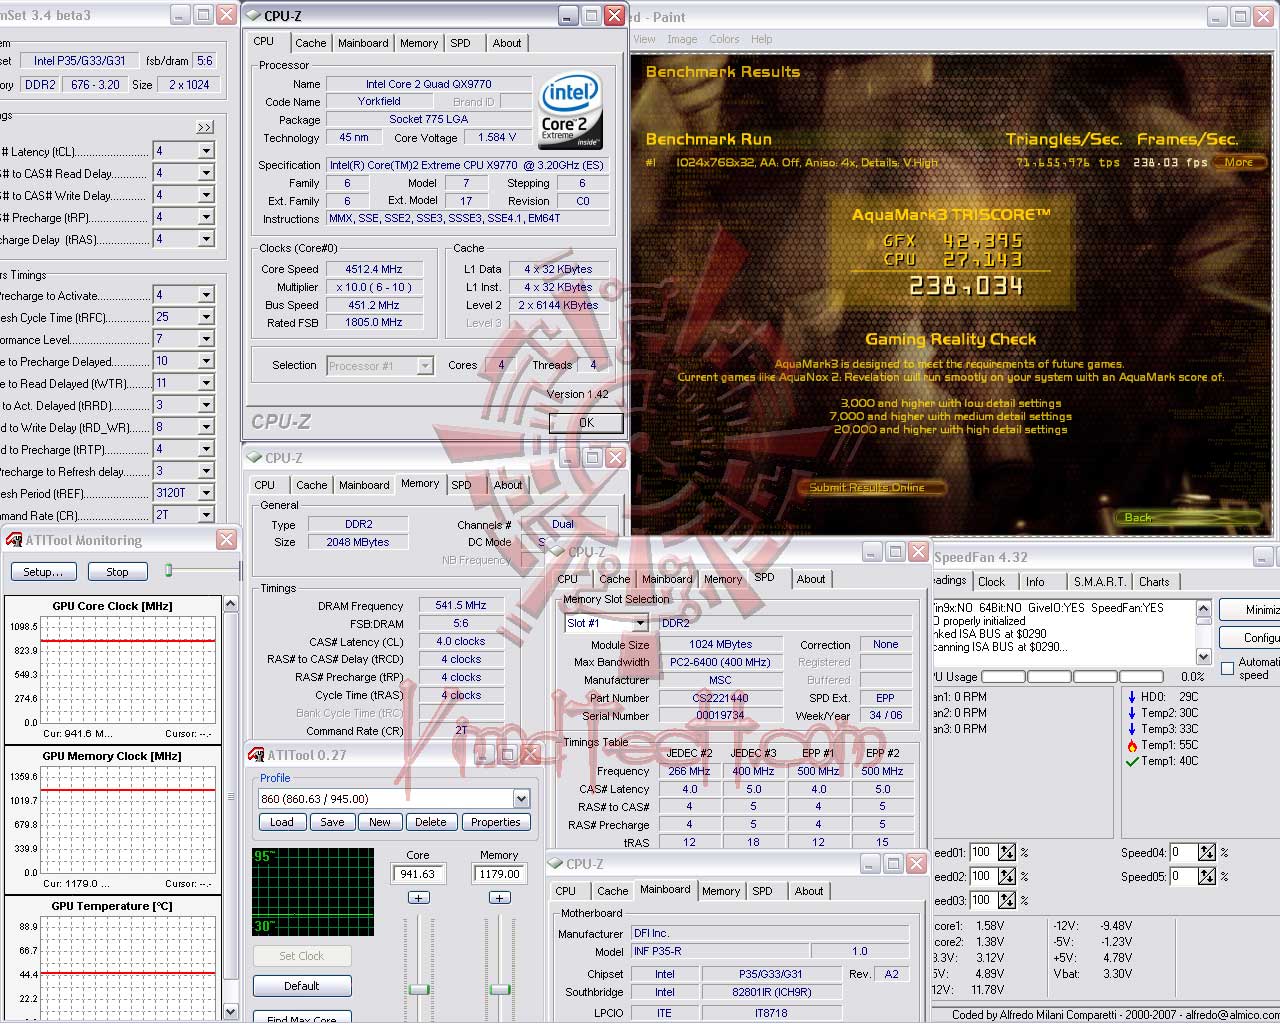The image size is (1280, 1024).
Task: Click the SpeedFan log scrollbar down arrow
Action: coord(1204,656)
